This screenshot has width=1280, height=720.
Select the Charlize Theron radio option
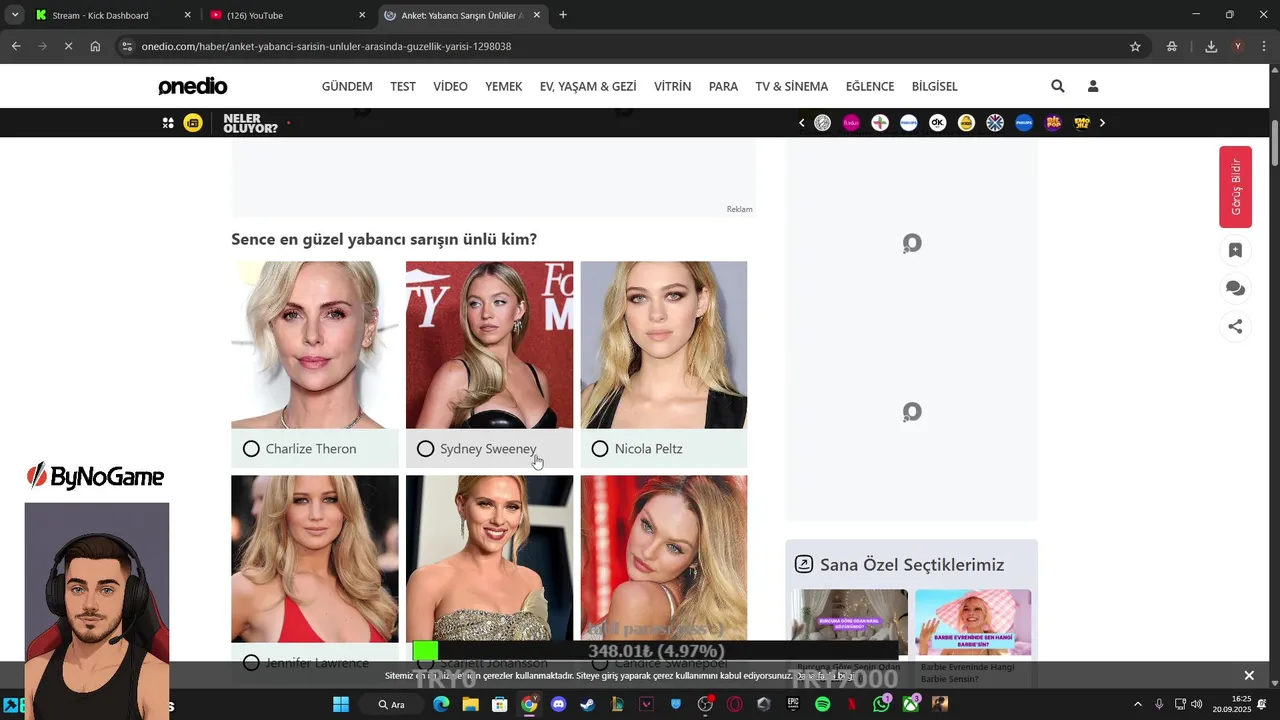coord(251,449)
